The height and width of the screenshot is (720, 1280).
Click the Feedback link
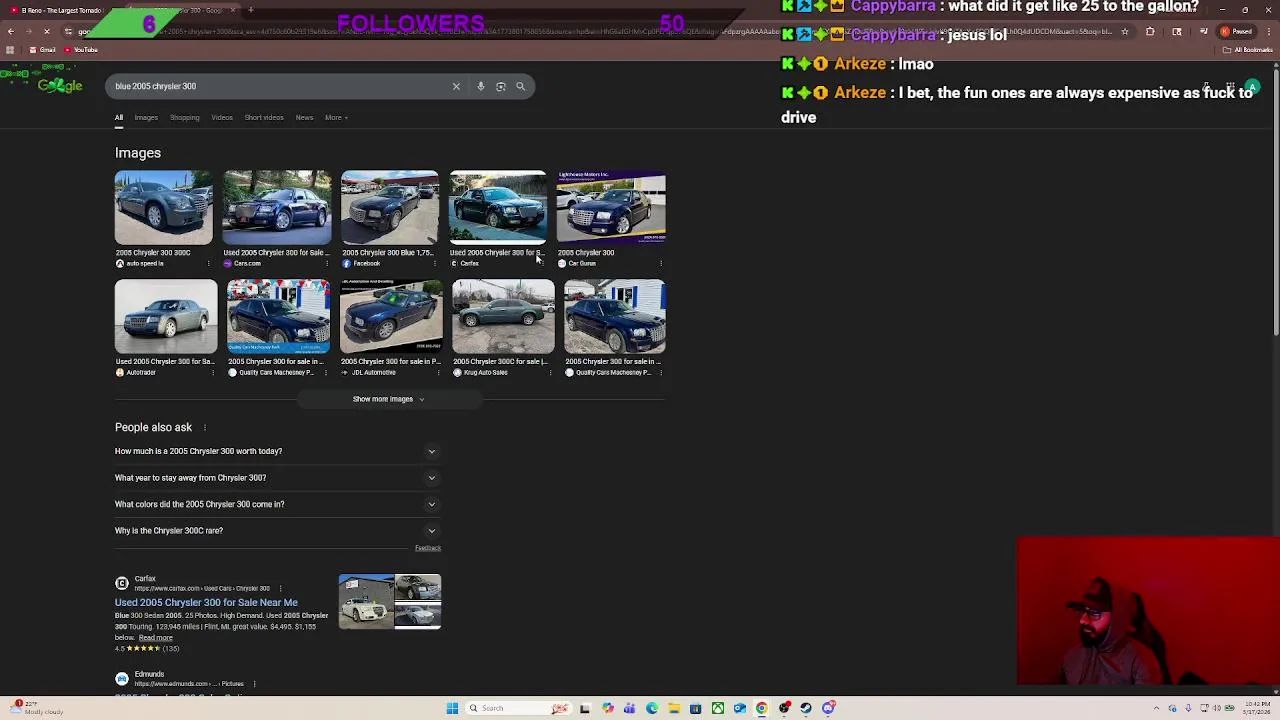[427, 548]
